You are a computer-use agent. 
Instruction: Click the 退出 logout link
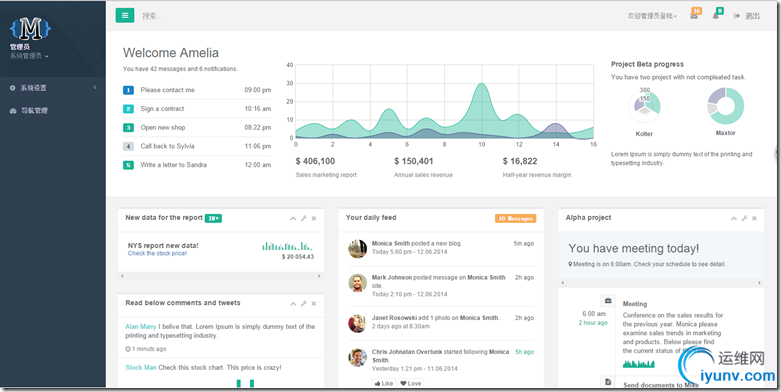click(752, 16)
